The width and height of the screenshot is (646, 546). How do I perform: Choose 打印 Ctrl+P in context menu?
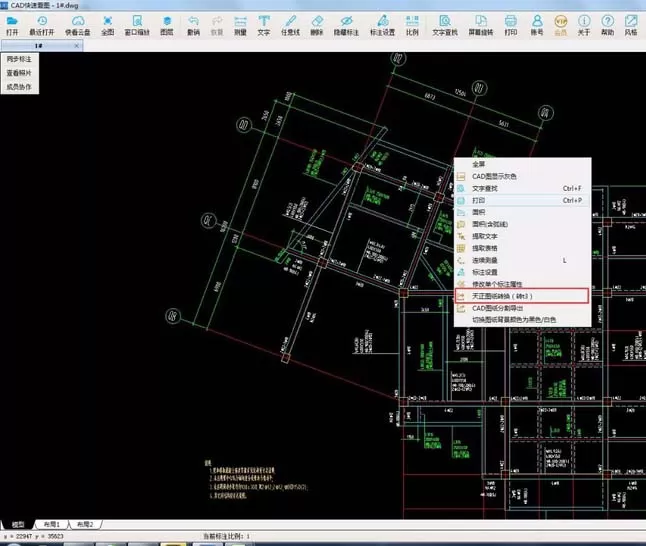(x=522, y=200)
